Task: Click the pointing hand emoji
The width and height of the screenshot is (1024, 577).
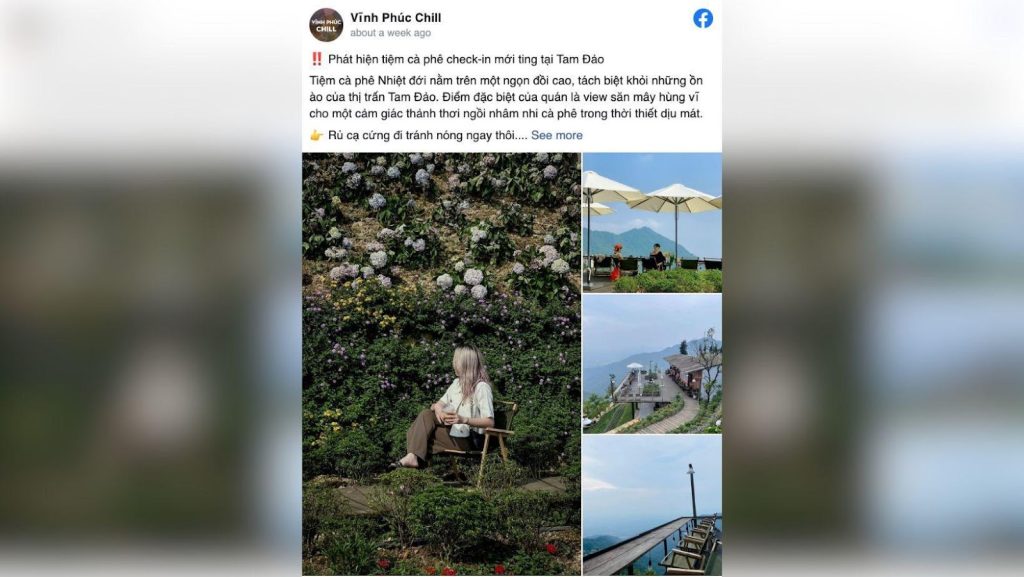Action: pos(316,135)
